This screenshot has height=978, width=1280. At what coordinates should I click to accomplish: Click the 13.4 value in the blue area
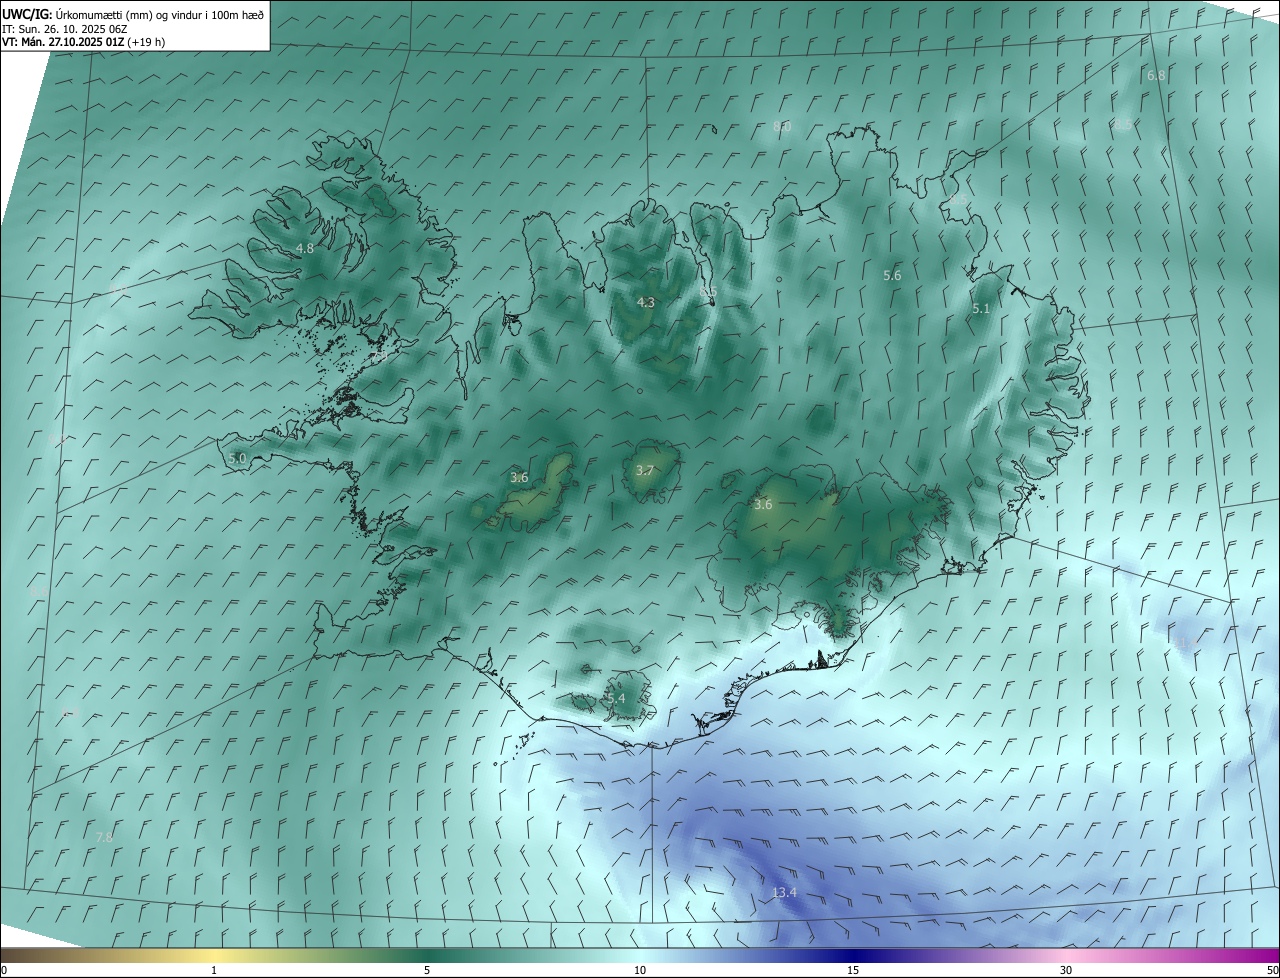click(784, 892)
